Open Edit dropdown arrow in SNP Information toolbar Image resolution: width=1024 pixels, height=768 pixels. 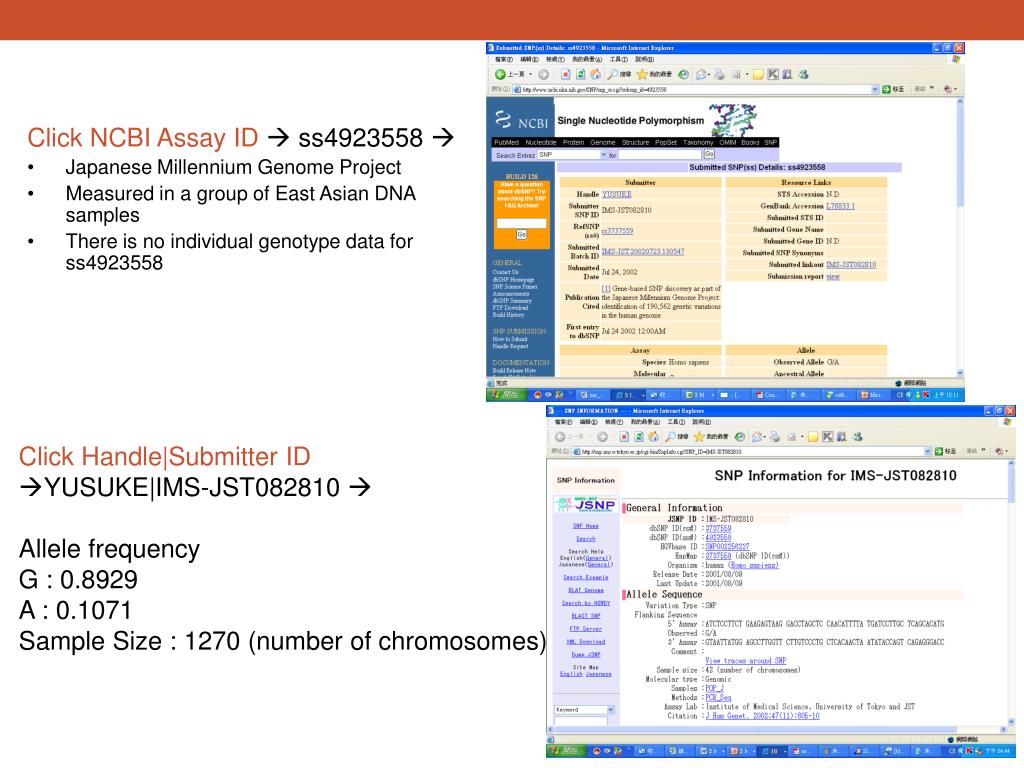click(802, 436)
